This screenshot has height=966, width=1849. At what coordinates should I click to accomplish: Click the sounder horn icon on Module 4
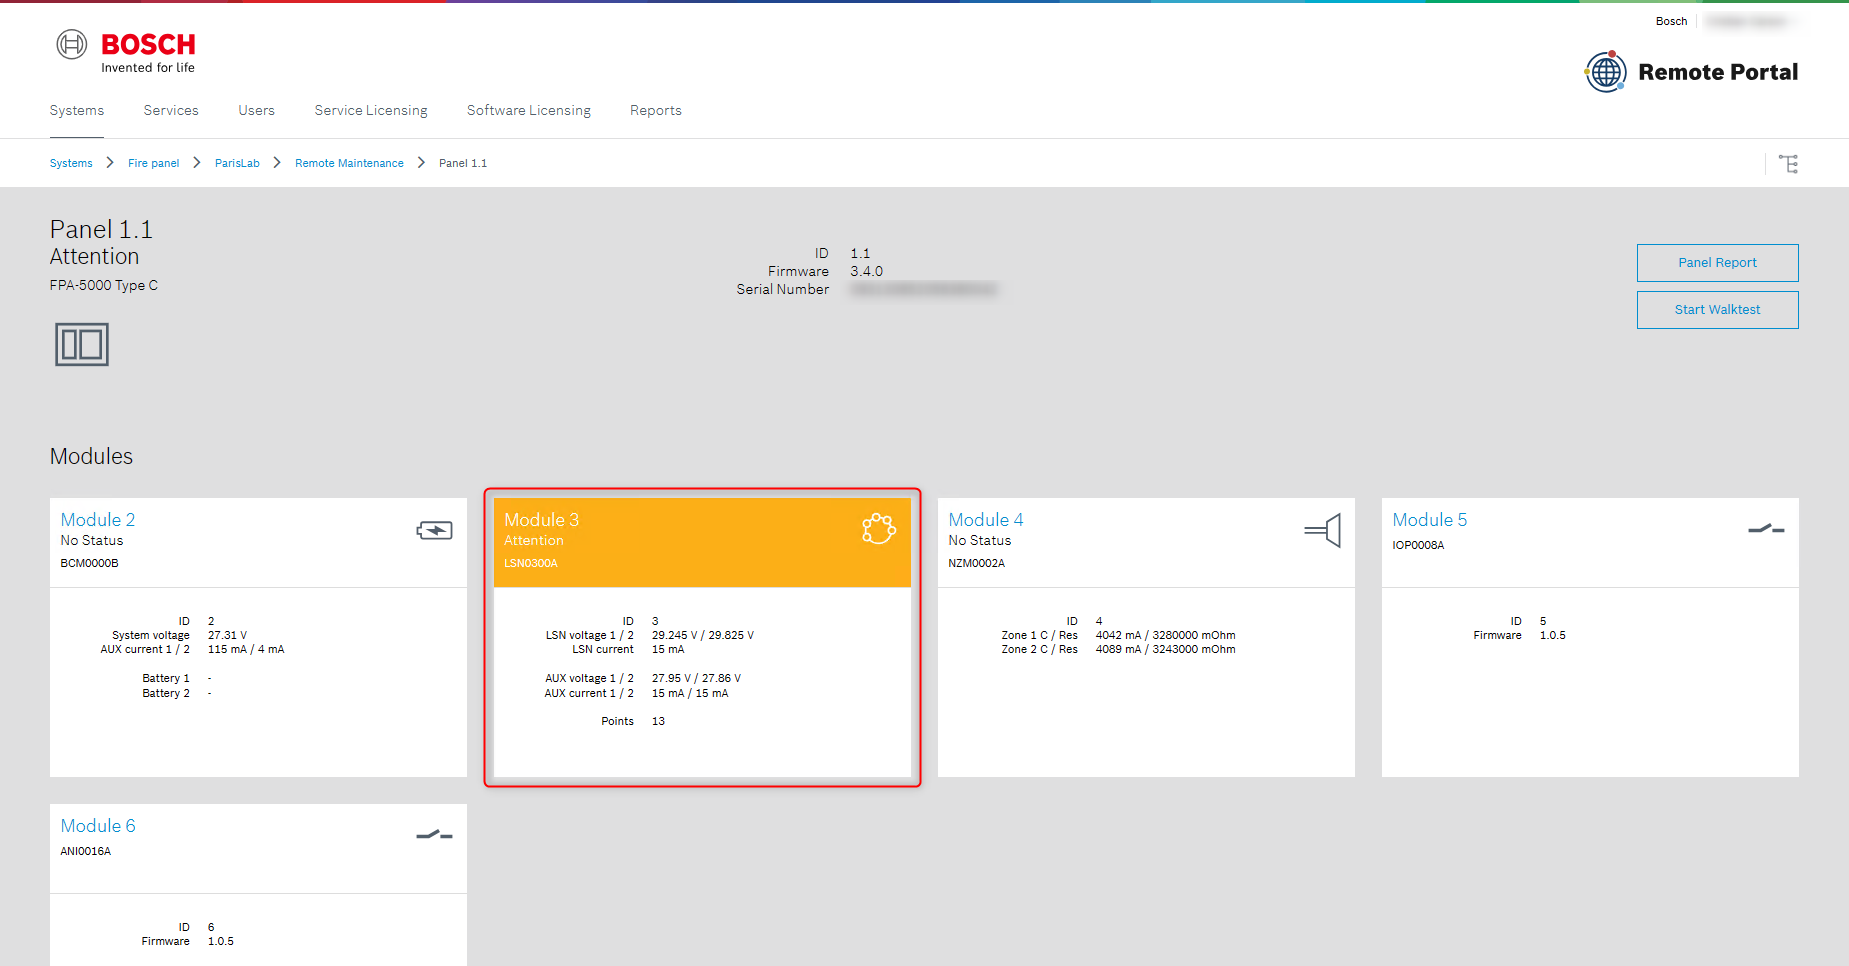(1322, 530)
